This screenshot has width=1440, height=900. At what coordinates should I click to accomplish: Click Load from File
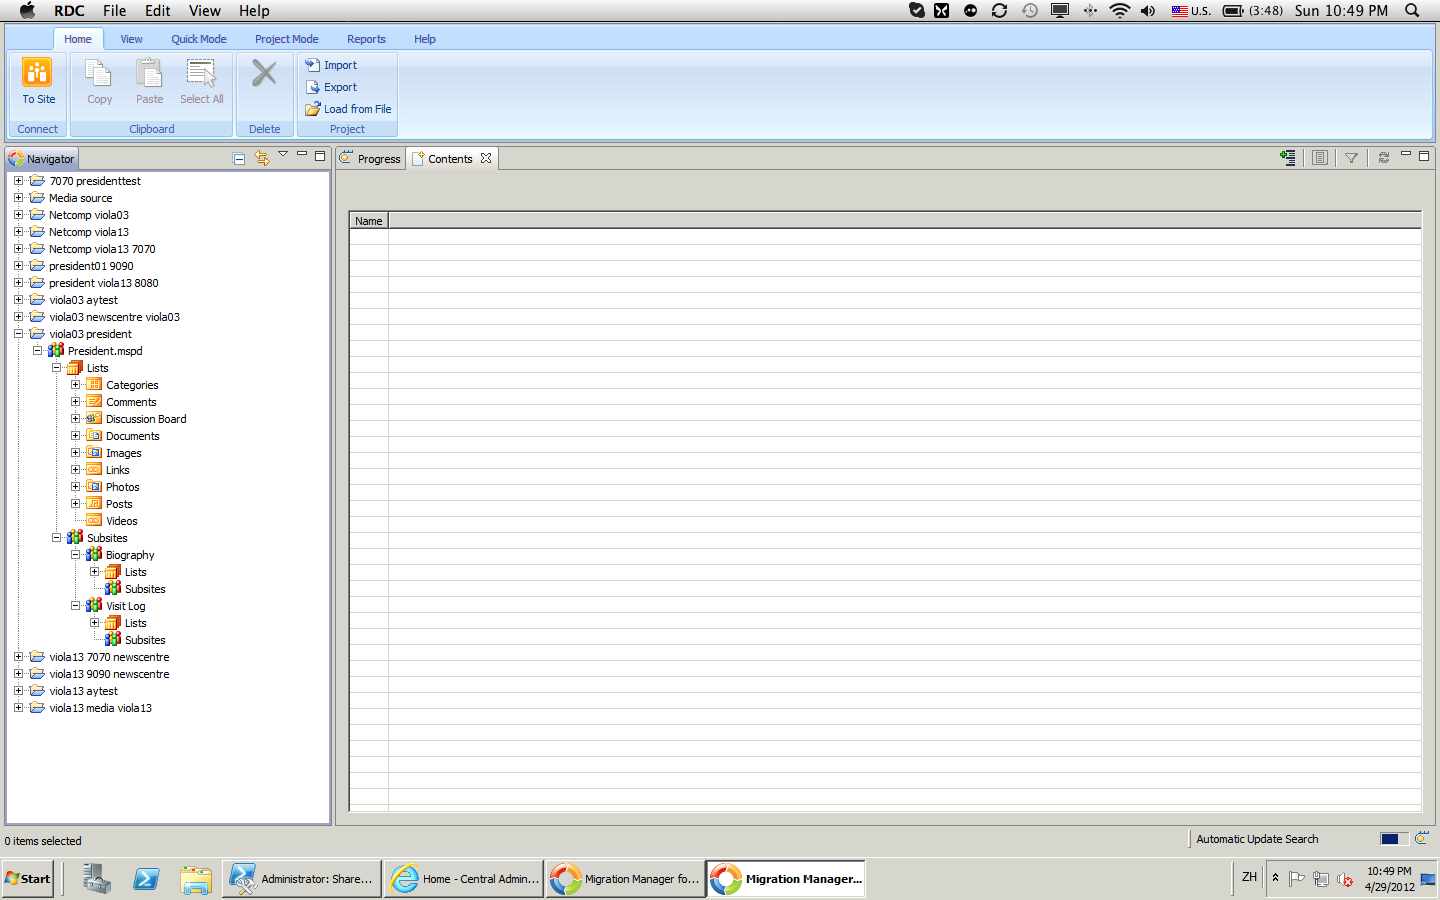pos(348,109)
